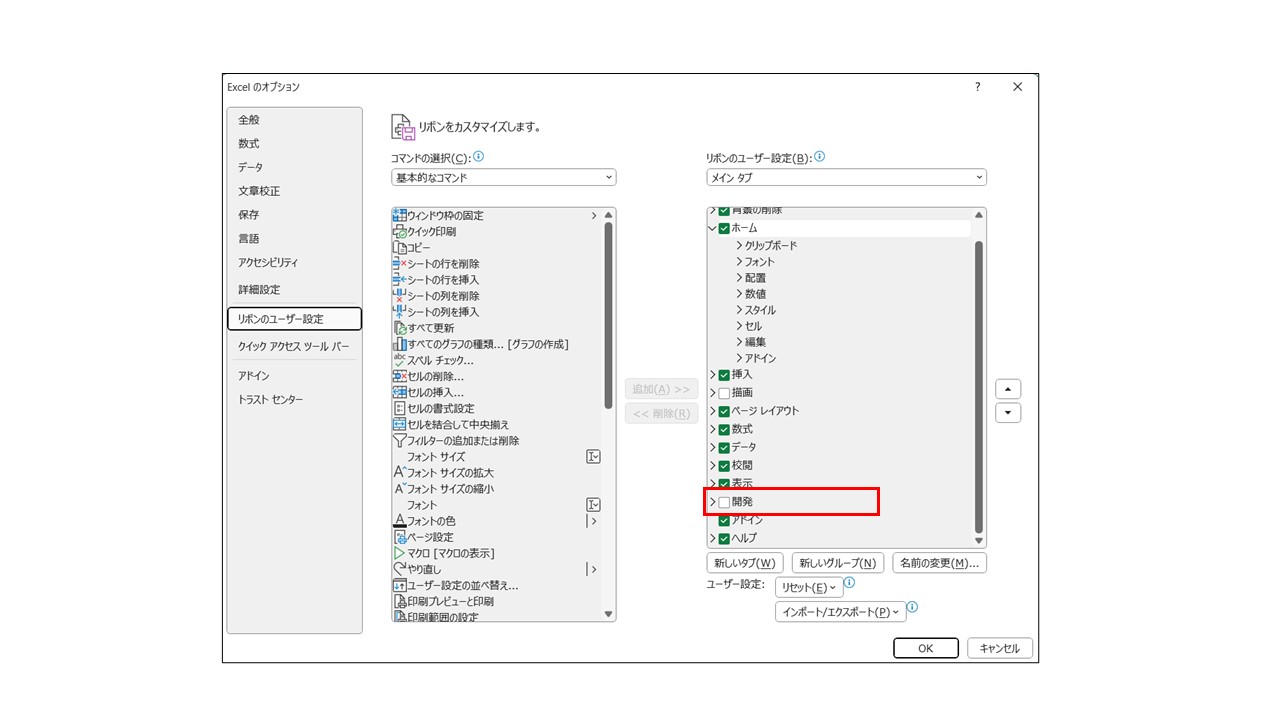1280x720 pixels.
Task: Uncheck the データ tab checkbox in ribbon list
Action: 724,447
